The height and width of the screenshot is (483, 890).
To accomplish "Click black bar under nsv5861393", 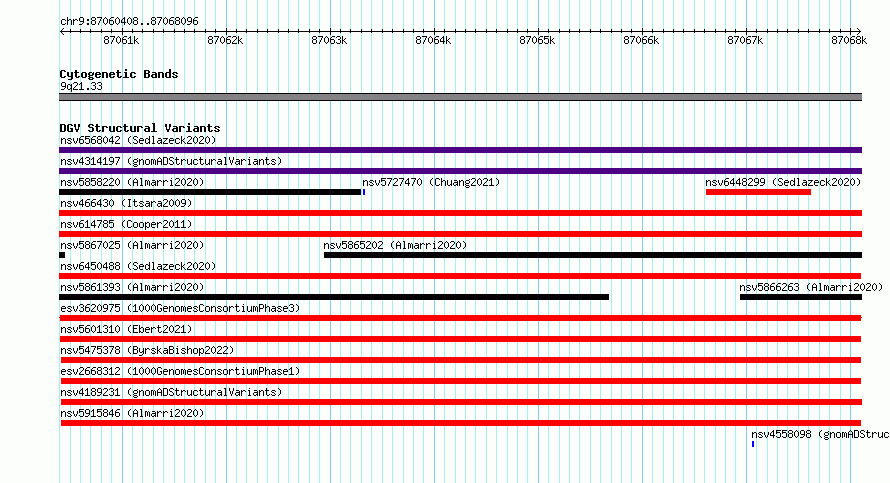I will (334, 297).
